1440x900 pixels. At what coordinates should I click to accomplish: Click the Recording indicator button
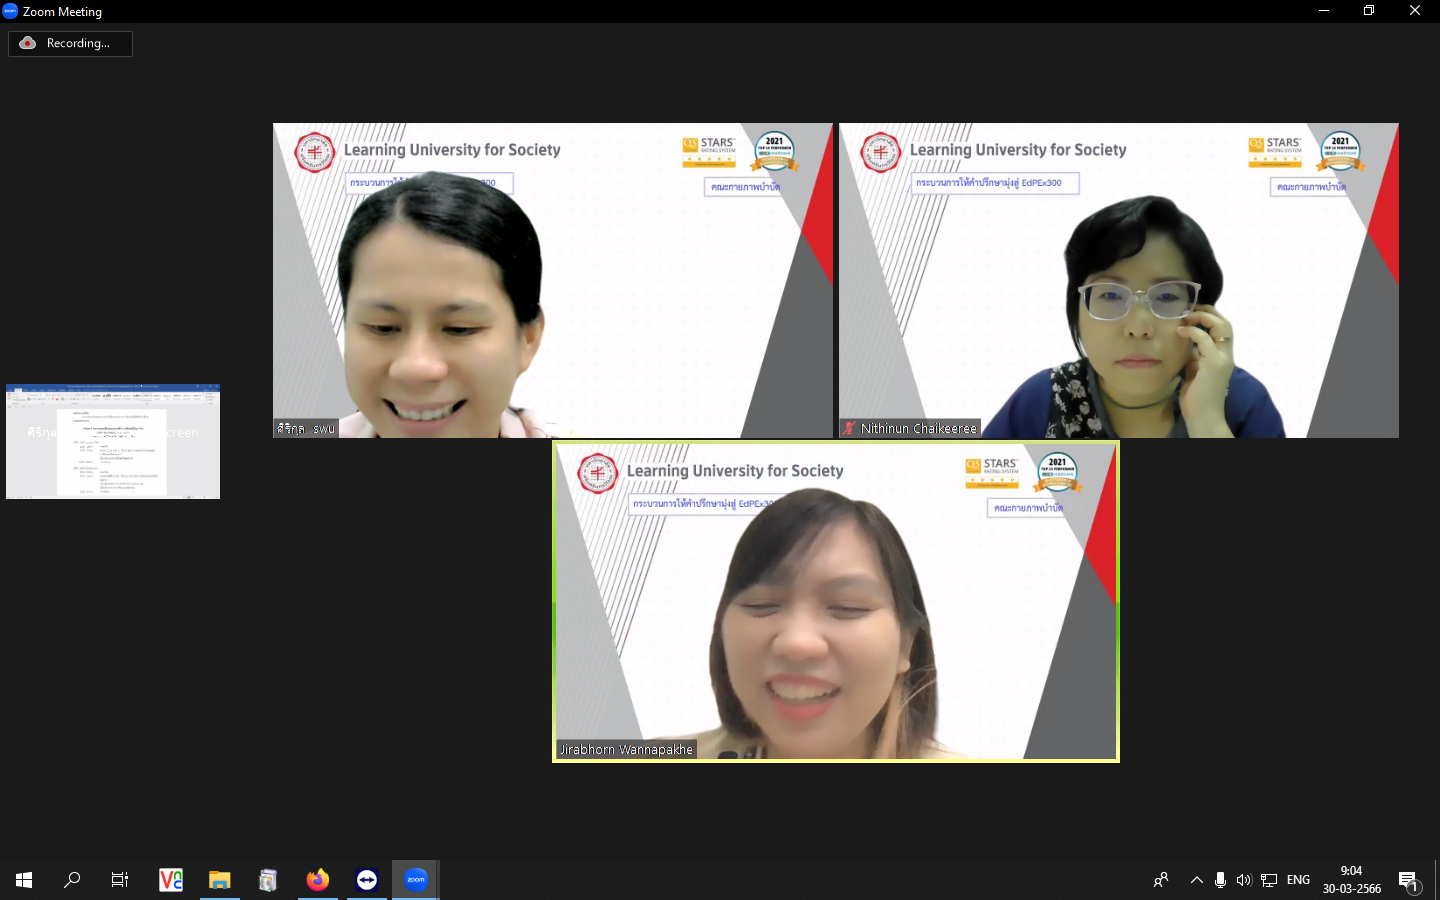click(x=70, y=43)
